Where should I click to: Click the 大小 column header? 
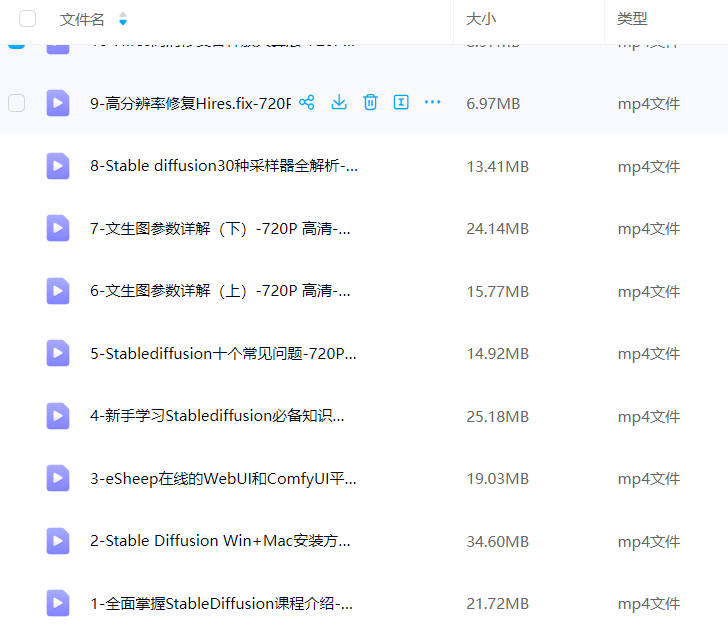coord(481,19)
